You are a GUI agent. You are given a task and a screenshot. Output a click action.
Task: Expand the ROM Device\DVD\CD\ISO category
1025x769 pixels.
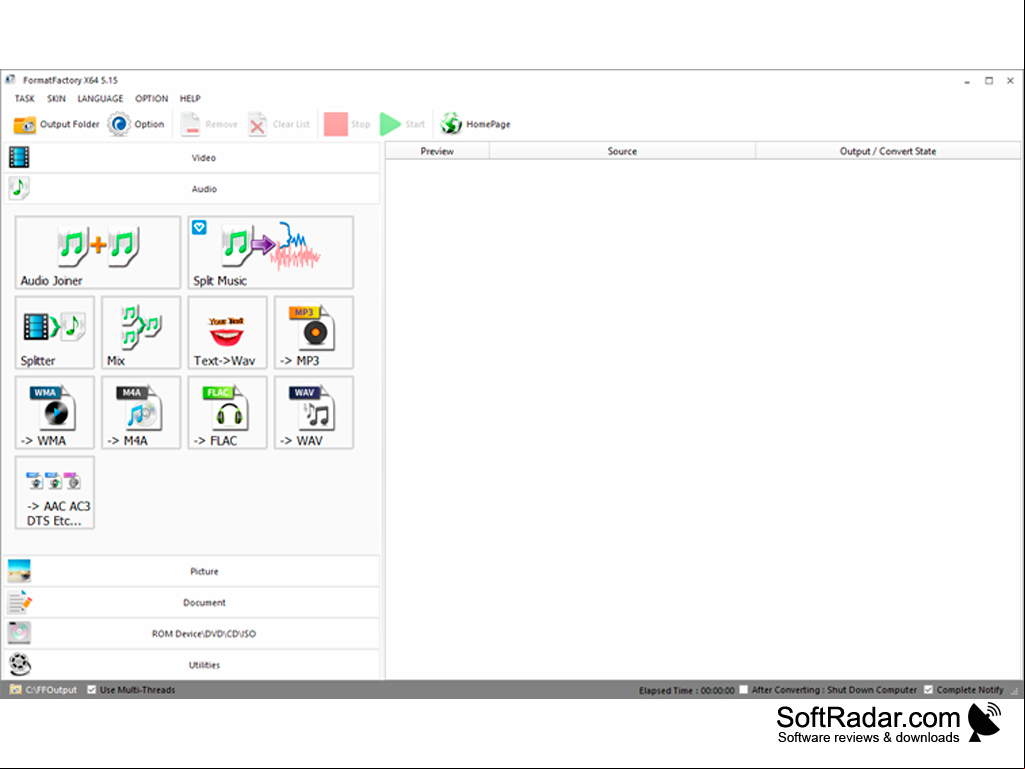[192, 634]
